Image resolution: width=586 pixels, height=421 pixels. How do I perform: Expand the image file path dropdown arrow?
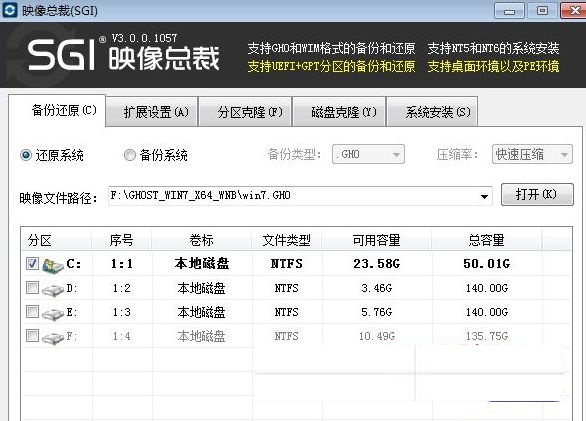pyautogui.click(x=484, y=196)
